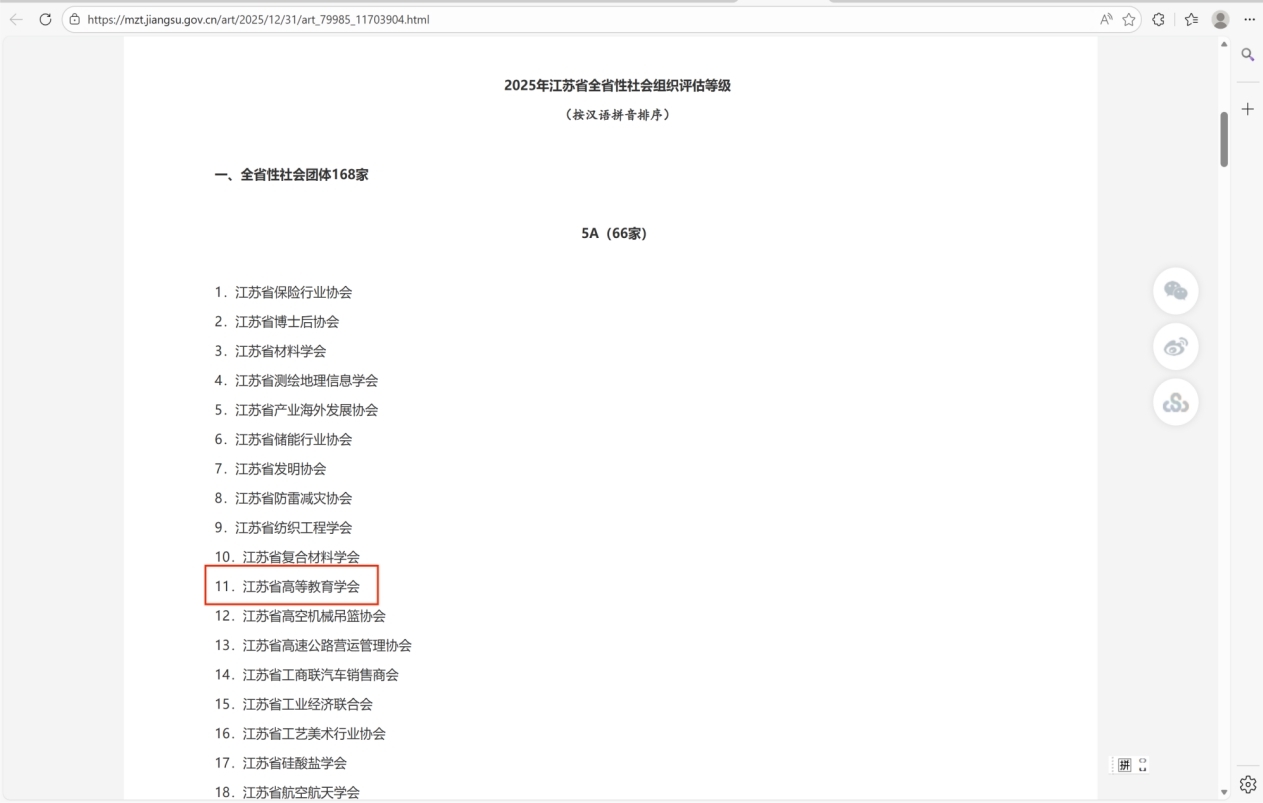Refresh the page with reload icon
Image resolution: width=1263 pixels, height=803 pixels.
pyautogui.click(x=45, y=19)
